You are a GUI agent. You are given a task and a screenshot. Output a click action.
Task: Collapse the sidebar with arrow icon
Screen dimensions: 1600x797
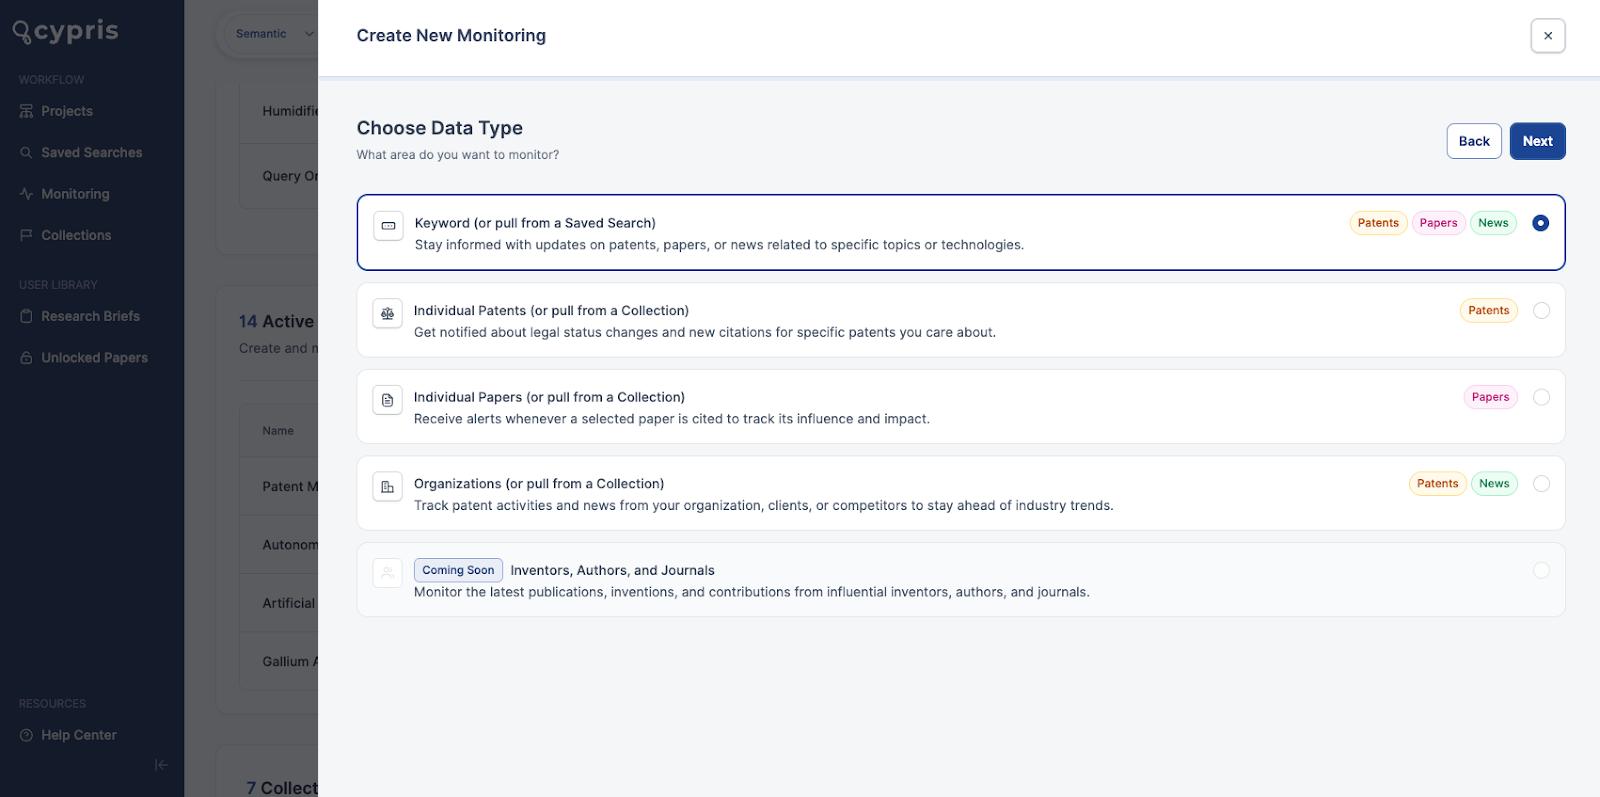(x=161, y=765)
